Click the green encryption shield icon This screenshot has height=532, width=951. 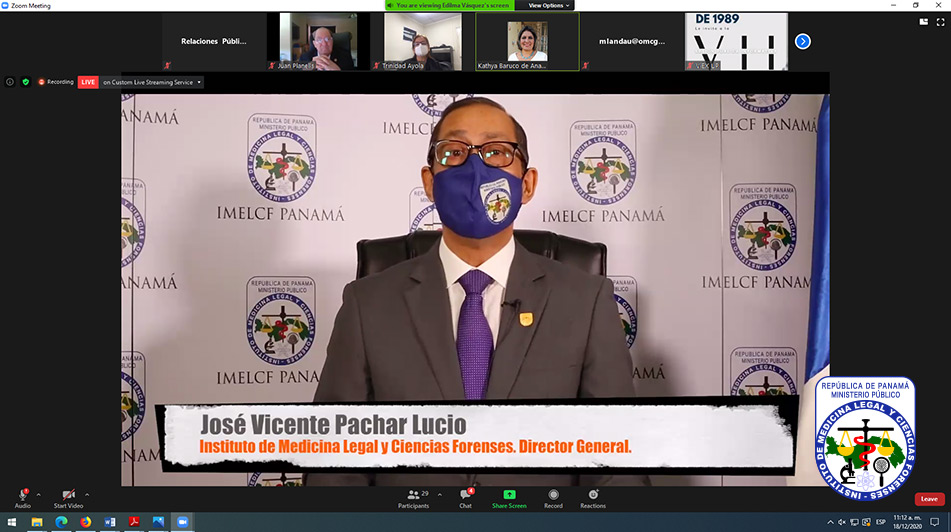click(25, 82)
